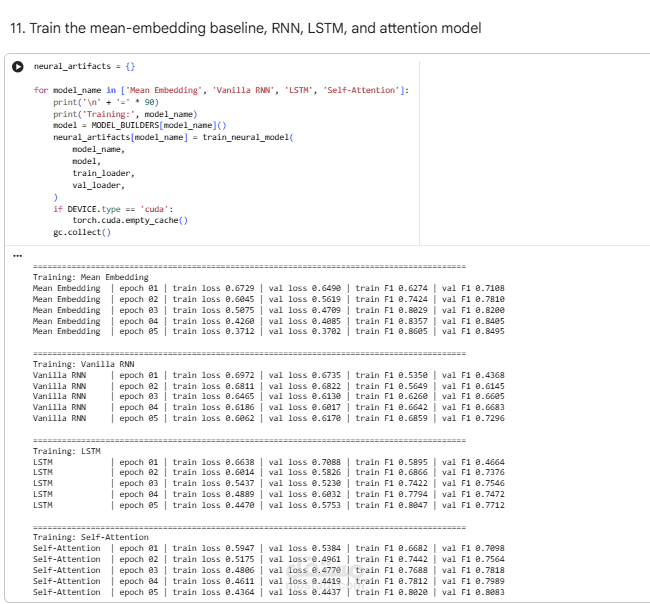Click LSTM epoch 01 output row
Viewport: 650px width, 604px height.
[269, 462]
